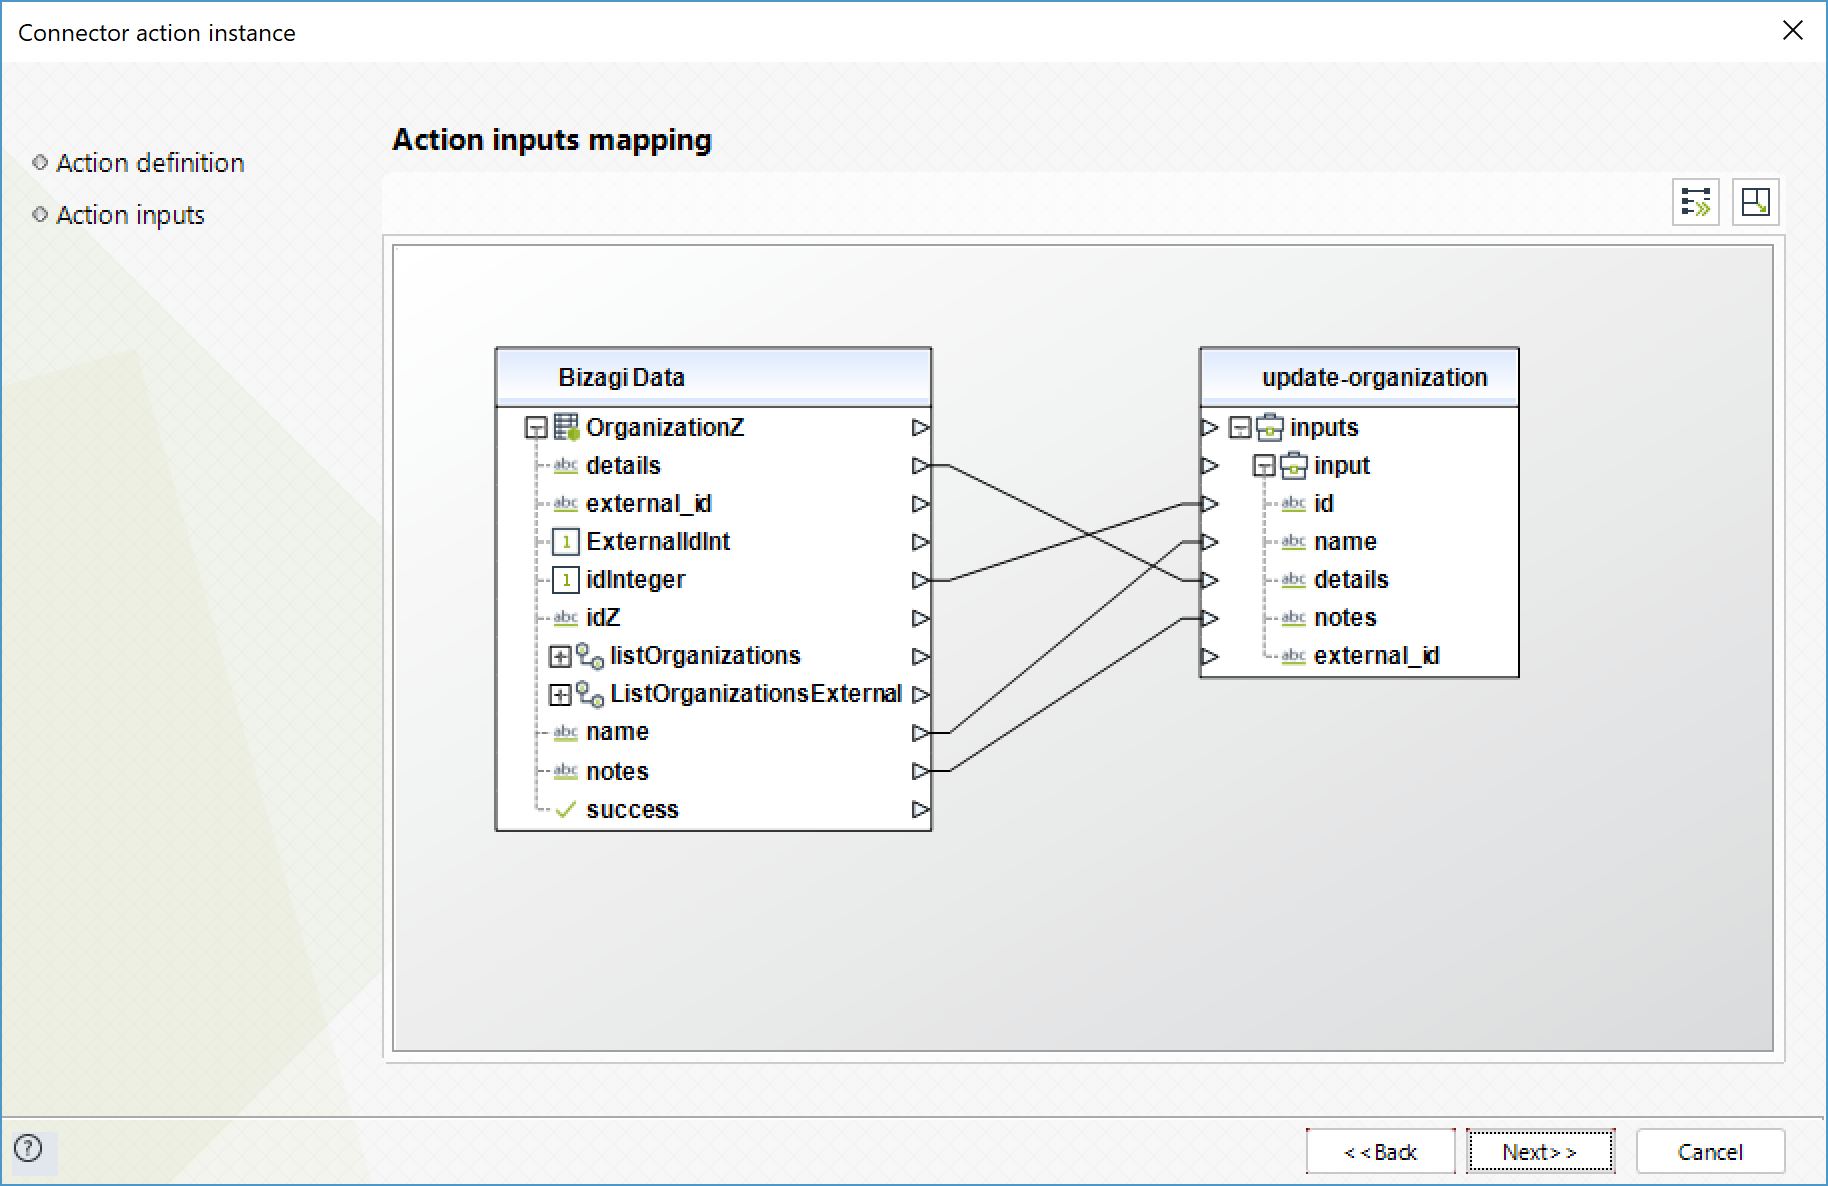The width and height of the screenshot is (1828, 1186).
Task: Go to the Action inputs step
Action: (x=130, y=215)
